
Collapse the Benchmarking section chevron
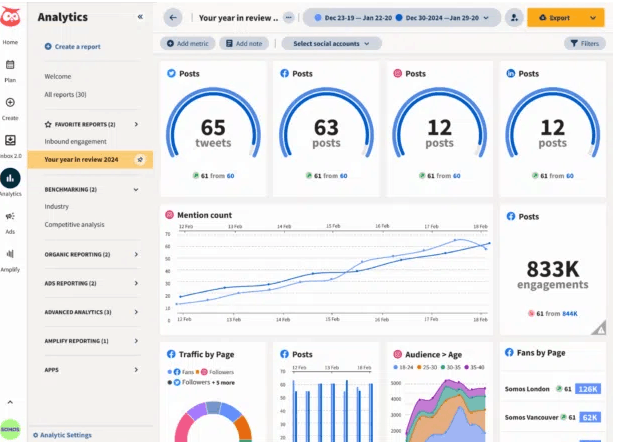click(136, 190)
